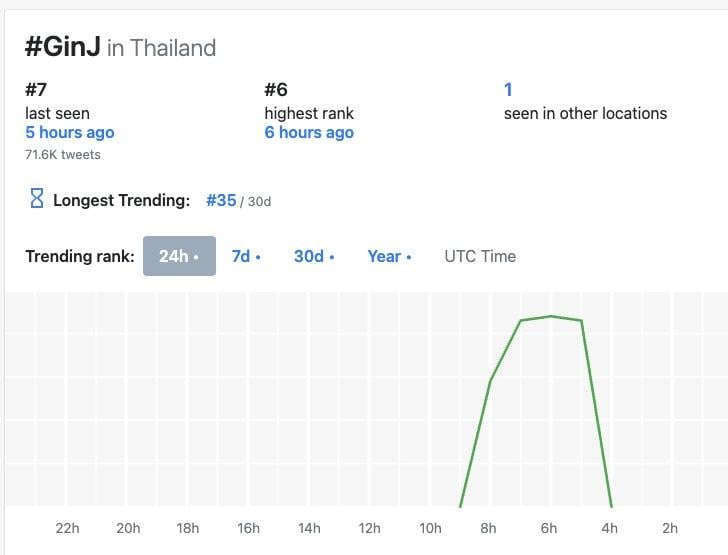
Task: Click the 4h label on chart axis
Action: point(609,528)
